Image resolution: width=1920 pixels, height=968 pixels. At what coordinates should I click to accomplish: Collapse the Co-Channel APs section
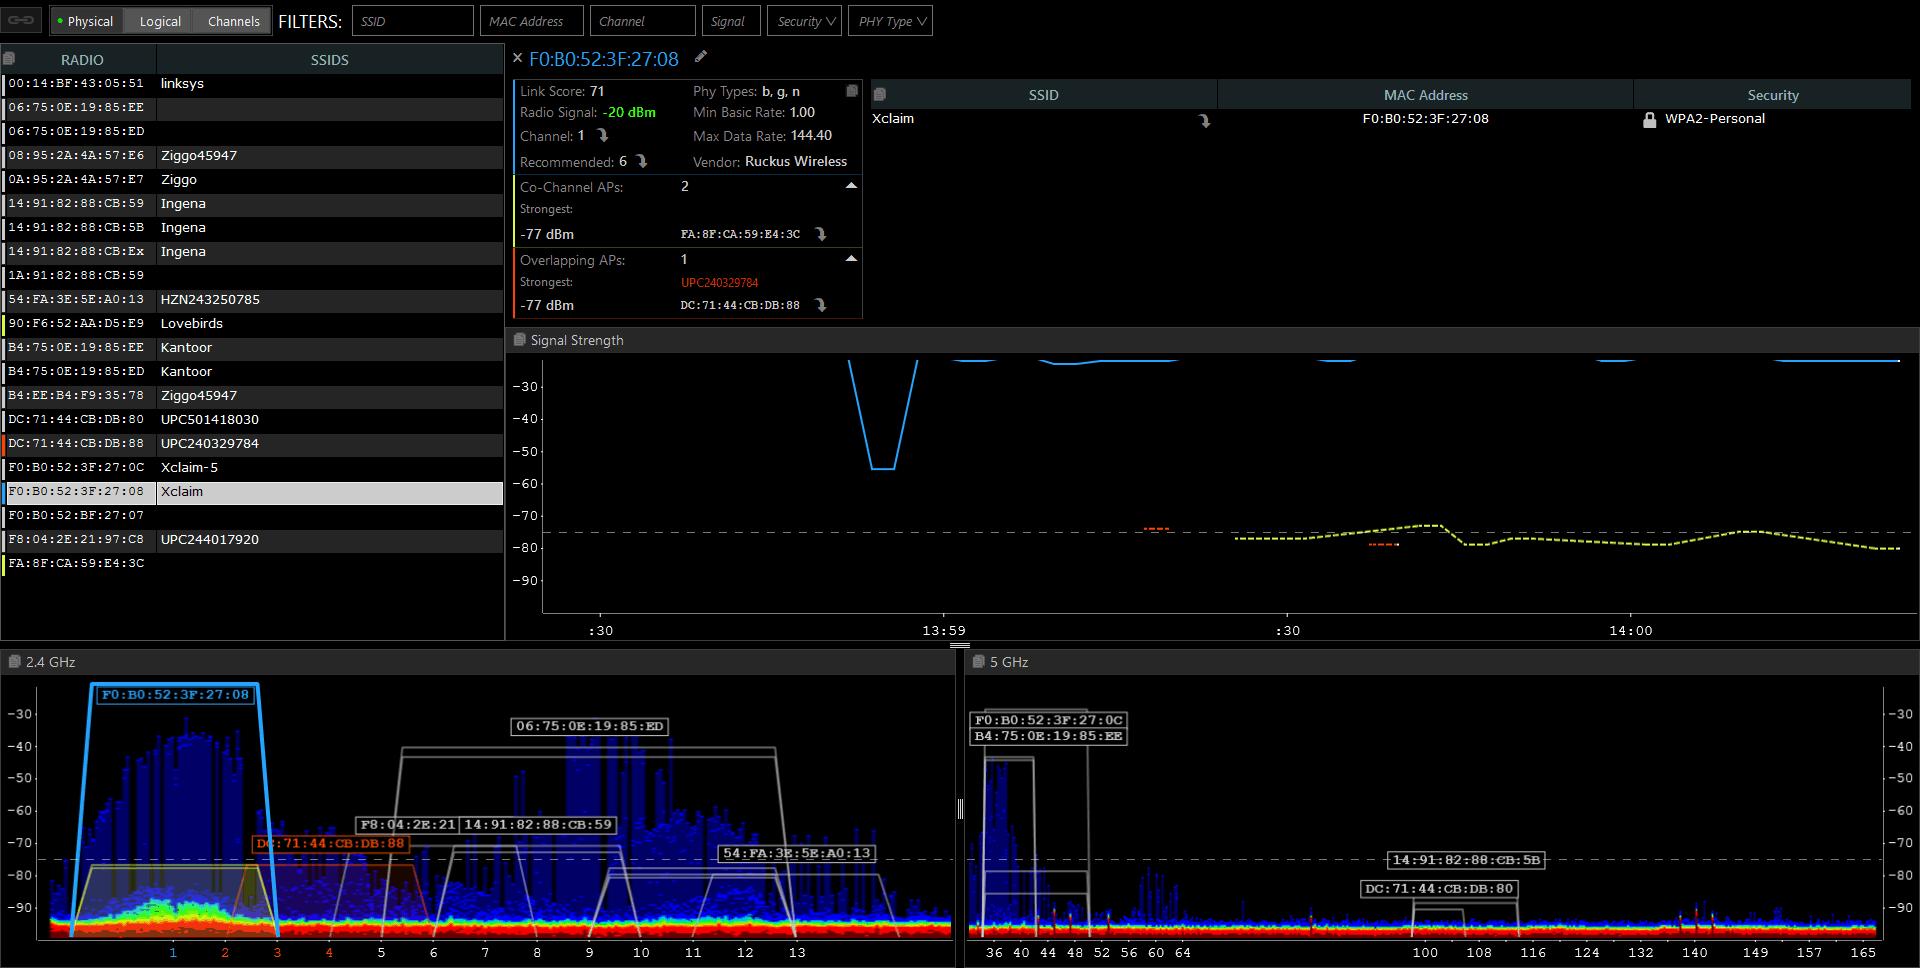click(851, 186)
